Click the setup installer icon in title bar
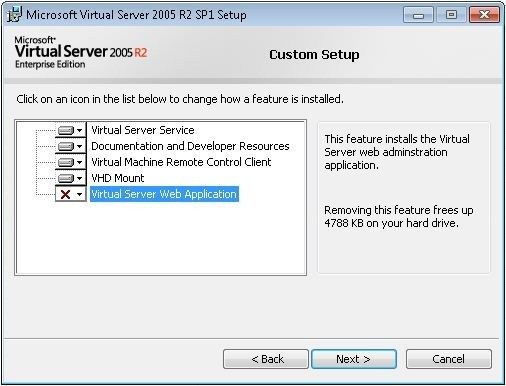506x386 pixels. (14, 15)
